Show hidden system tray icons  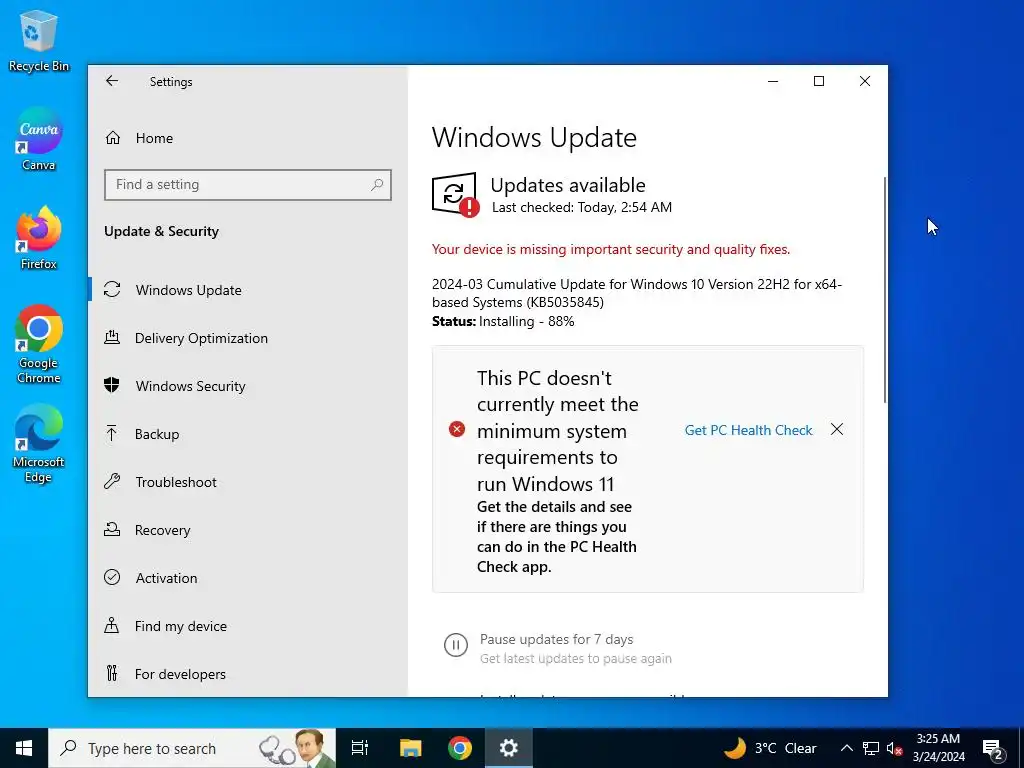coord(846,748)
